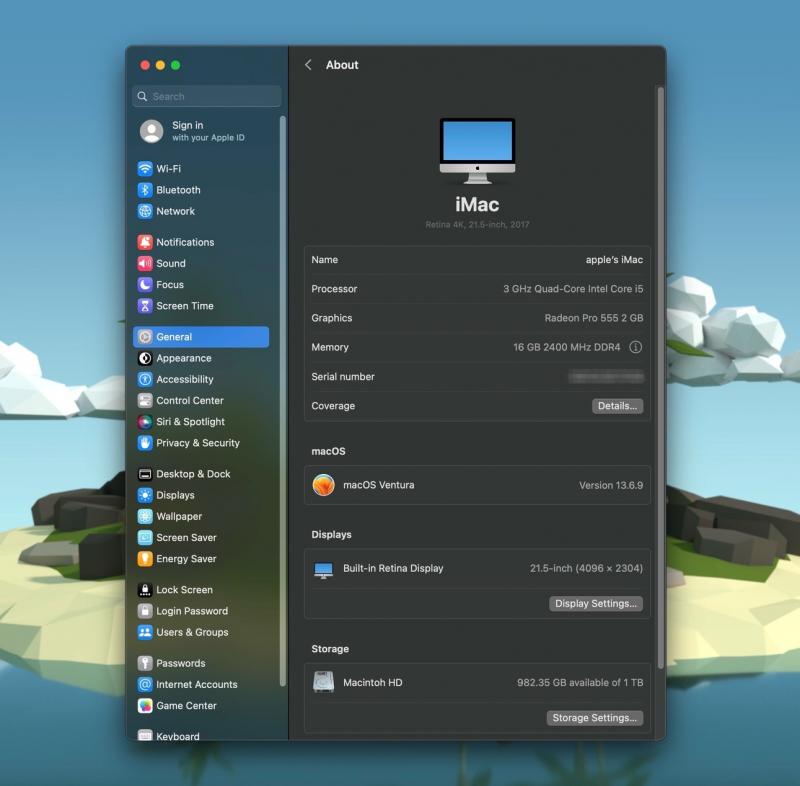Image resolution: width=800 pixels, height=786 pixels.
Task: Click 16 GB 2400 MHz DDR4 value
Action: 566,347
